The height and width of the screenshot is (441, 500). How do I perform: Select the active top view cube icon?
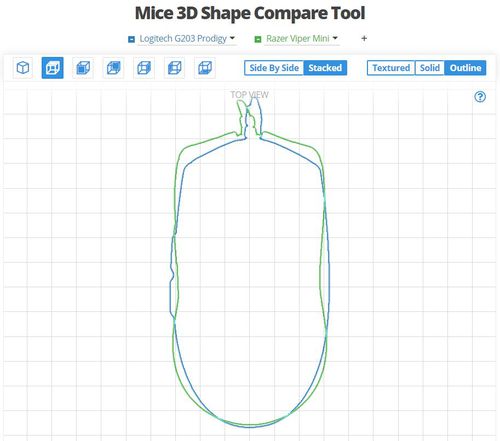tap(53, 68)
